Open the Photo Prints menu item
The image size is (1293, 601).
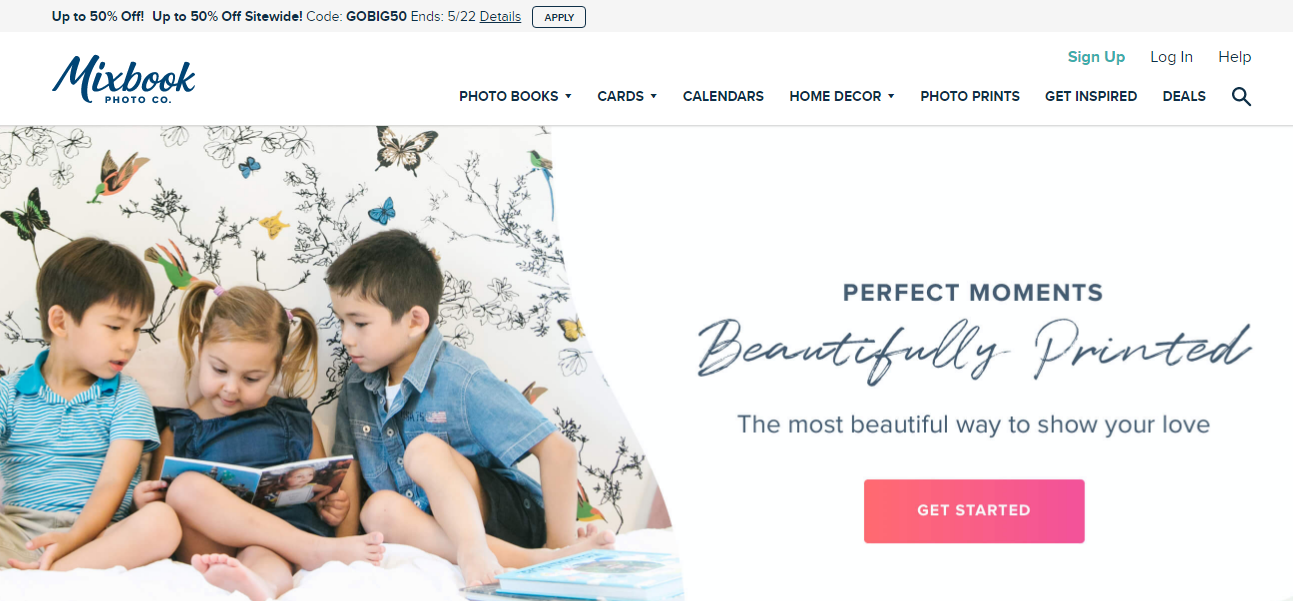pyautogui.click(x=970, y=96)
